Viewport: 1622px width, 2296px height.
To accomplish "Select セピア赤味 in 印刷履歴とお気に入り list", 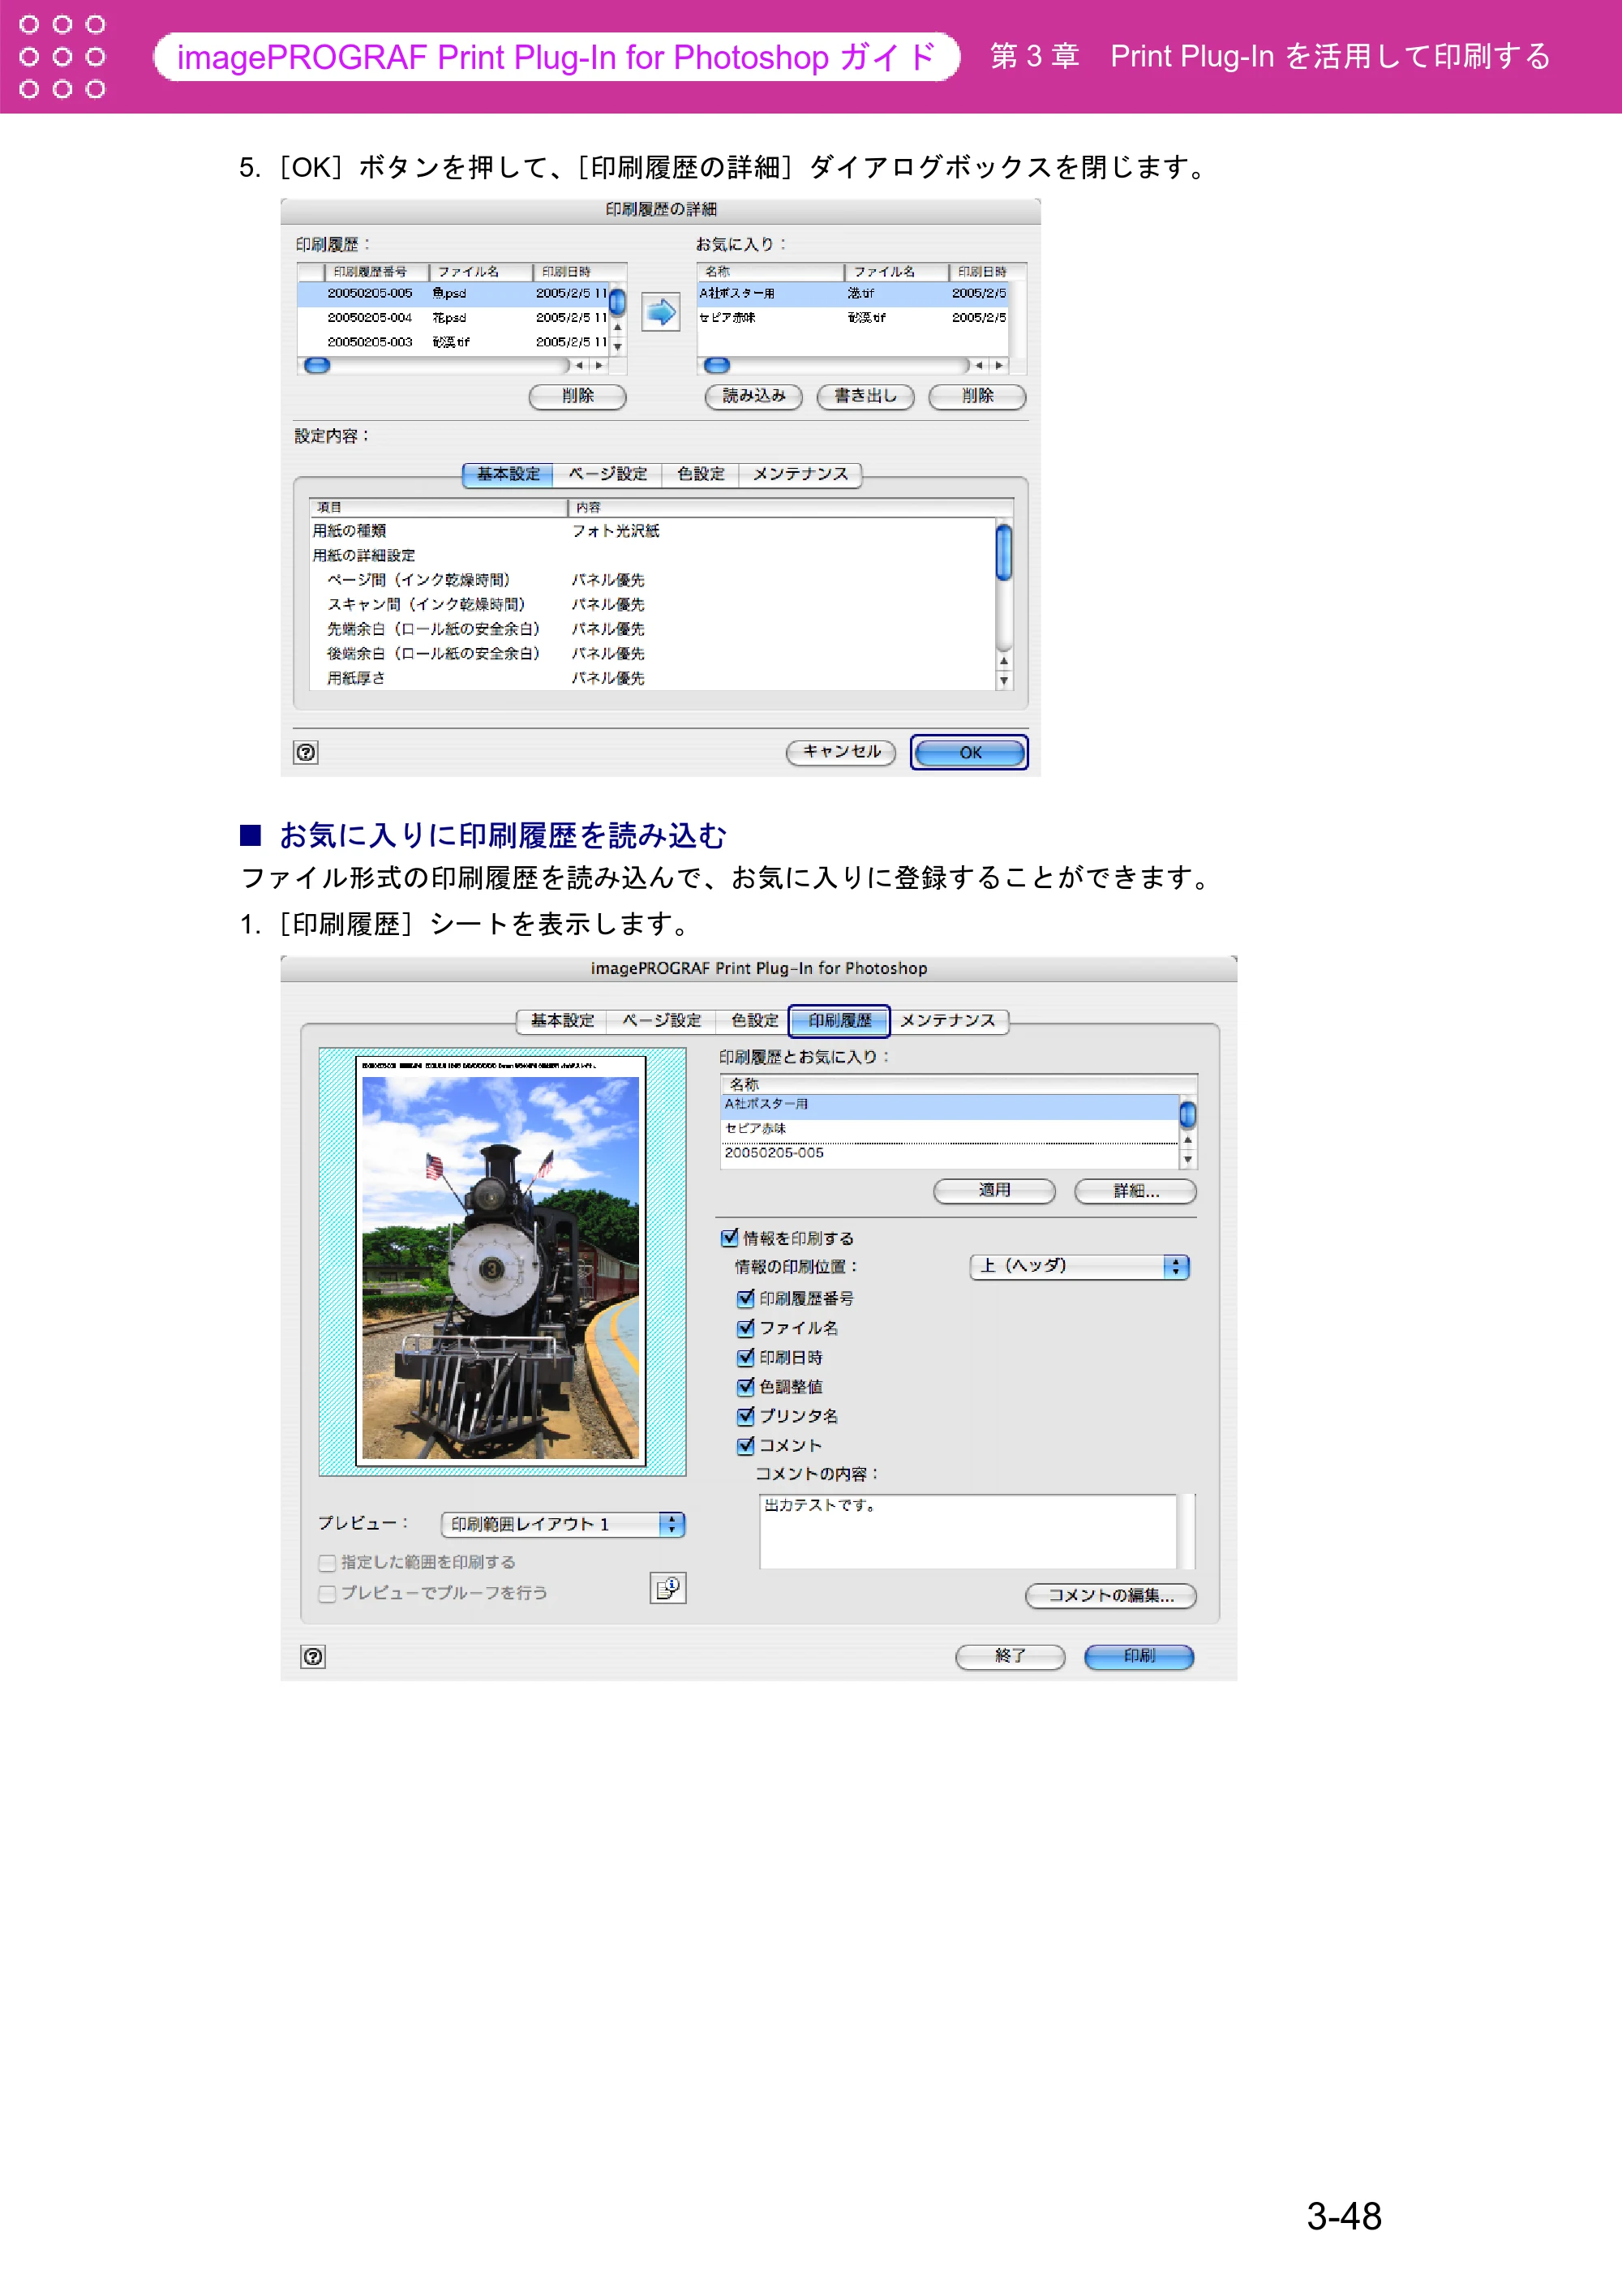I will 950,1129.
